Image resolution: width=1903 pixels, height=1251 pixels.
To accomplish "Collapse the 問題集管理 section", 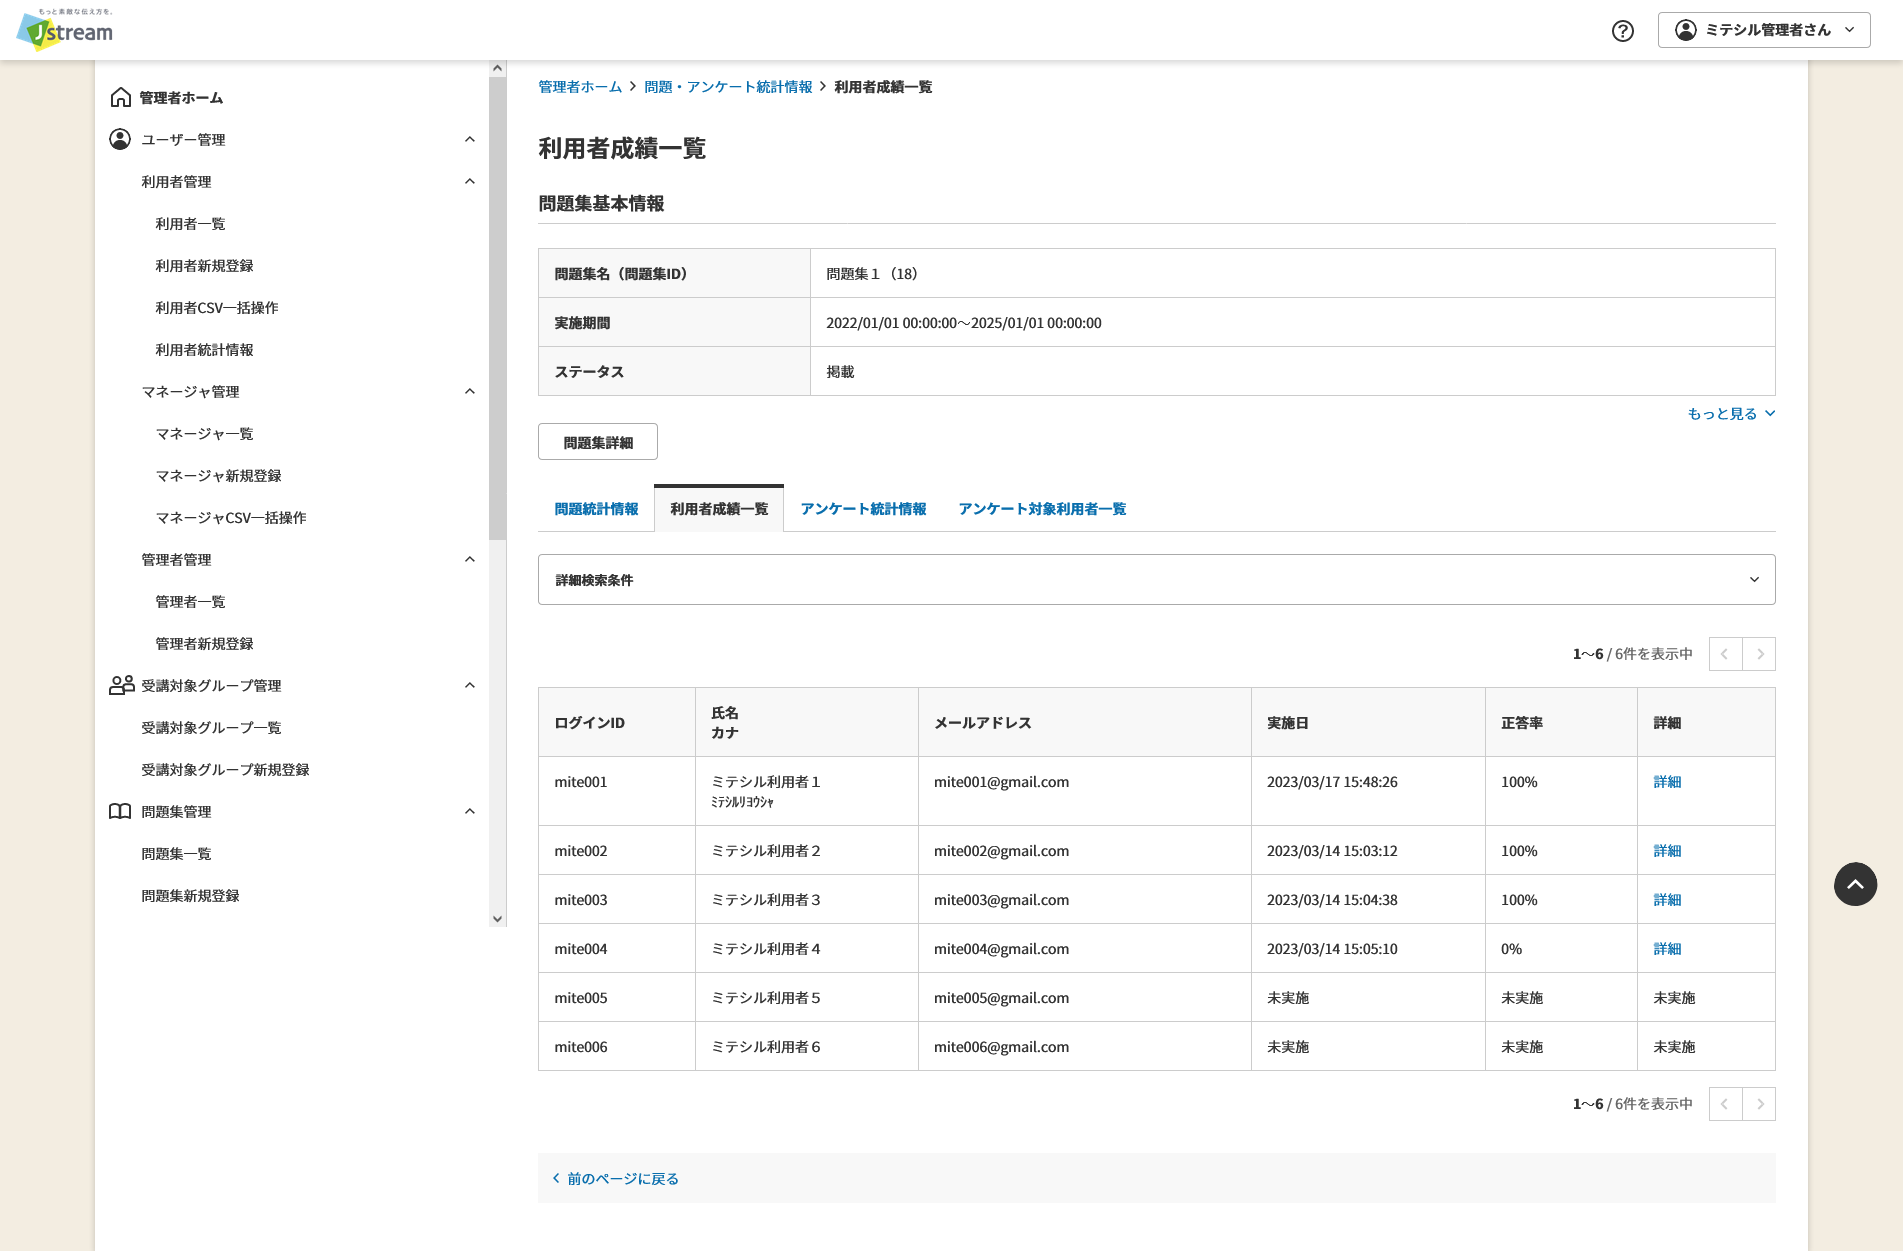I will click(x=470, y=811).
